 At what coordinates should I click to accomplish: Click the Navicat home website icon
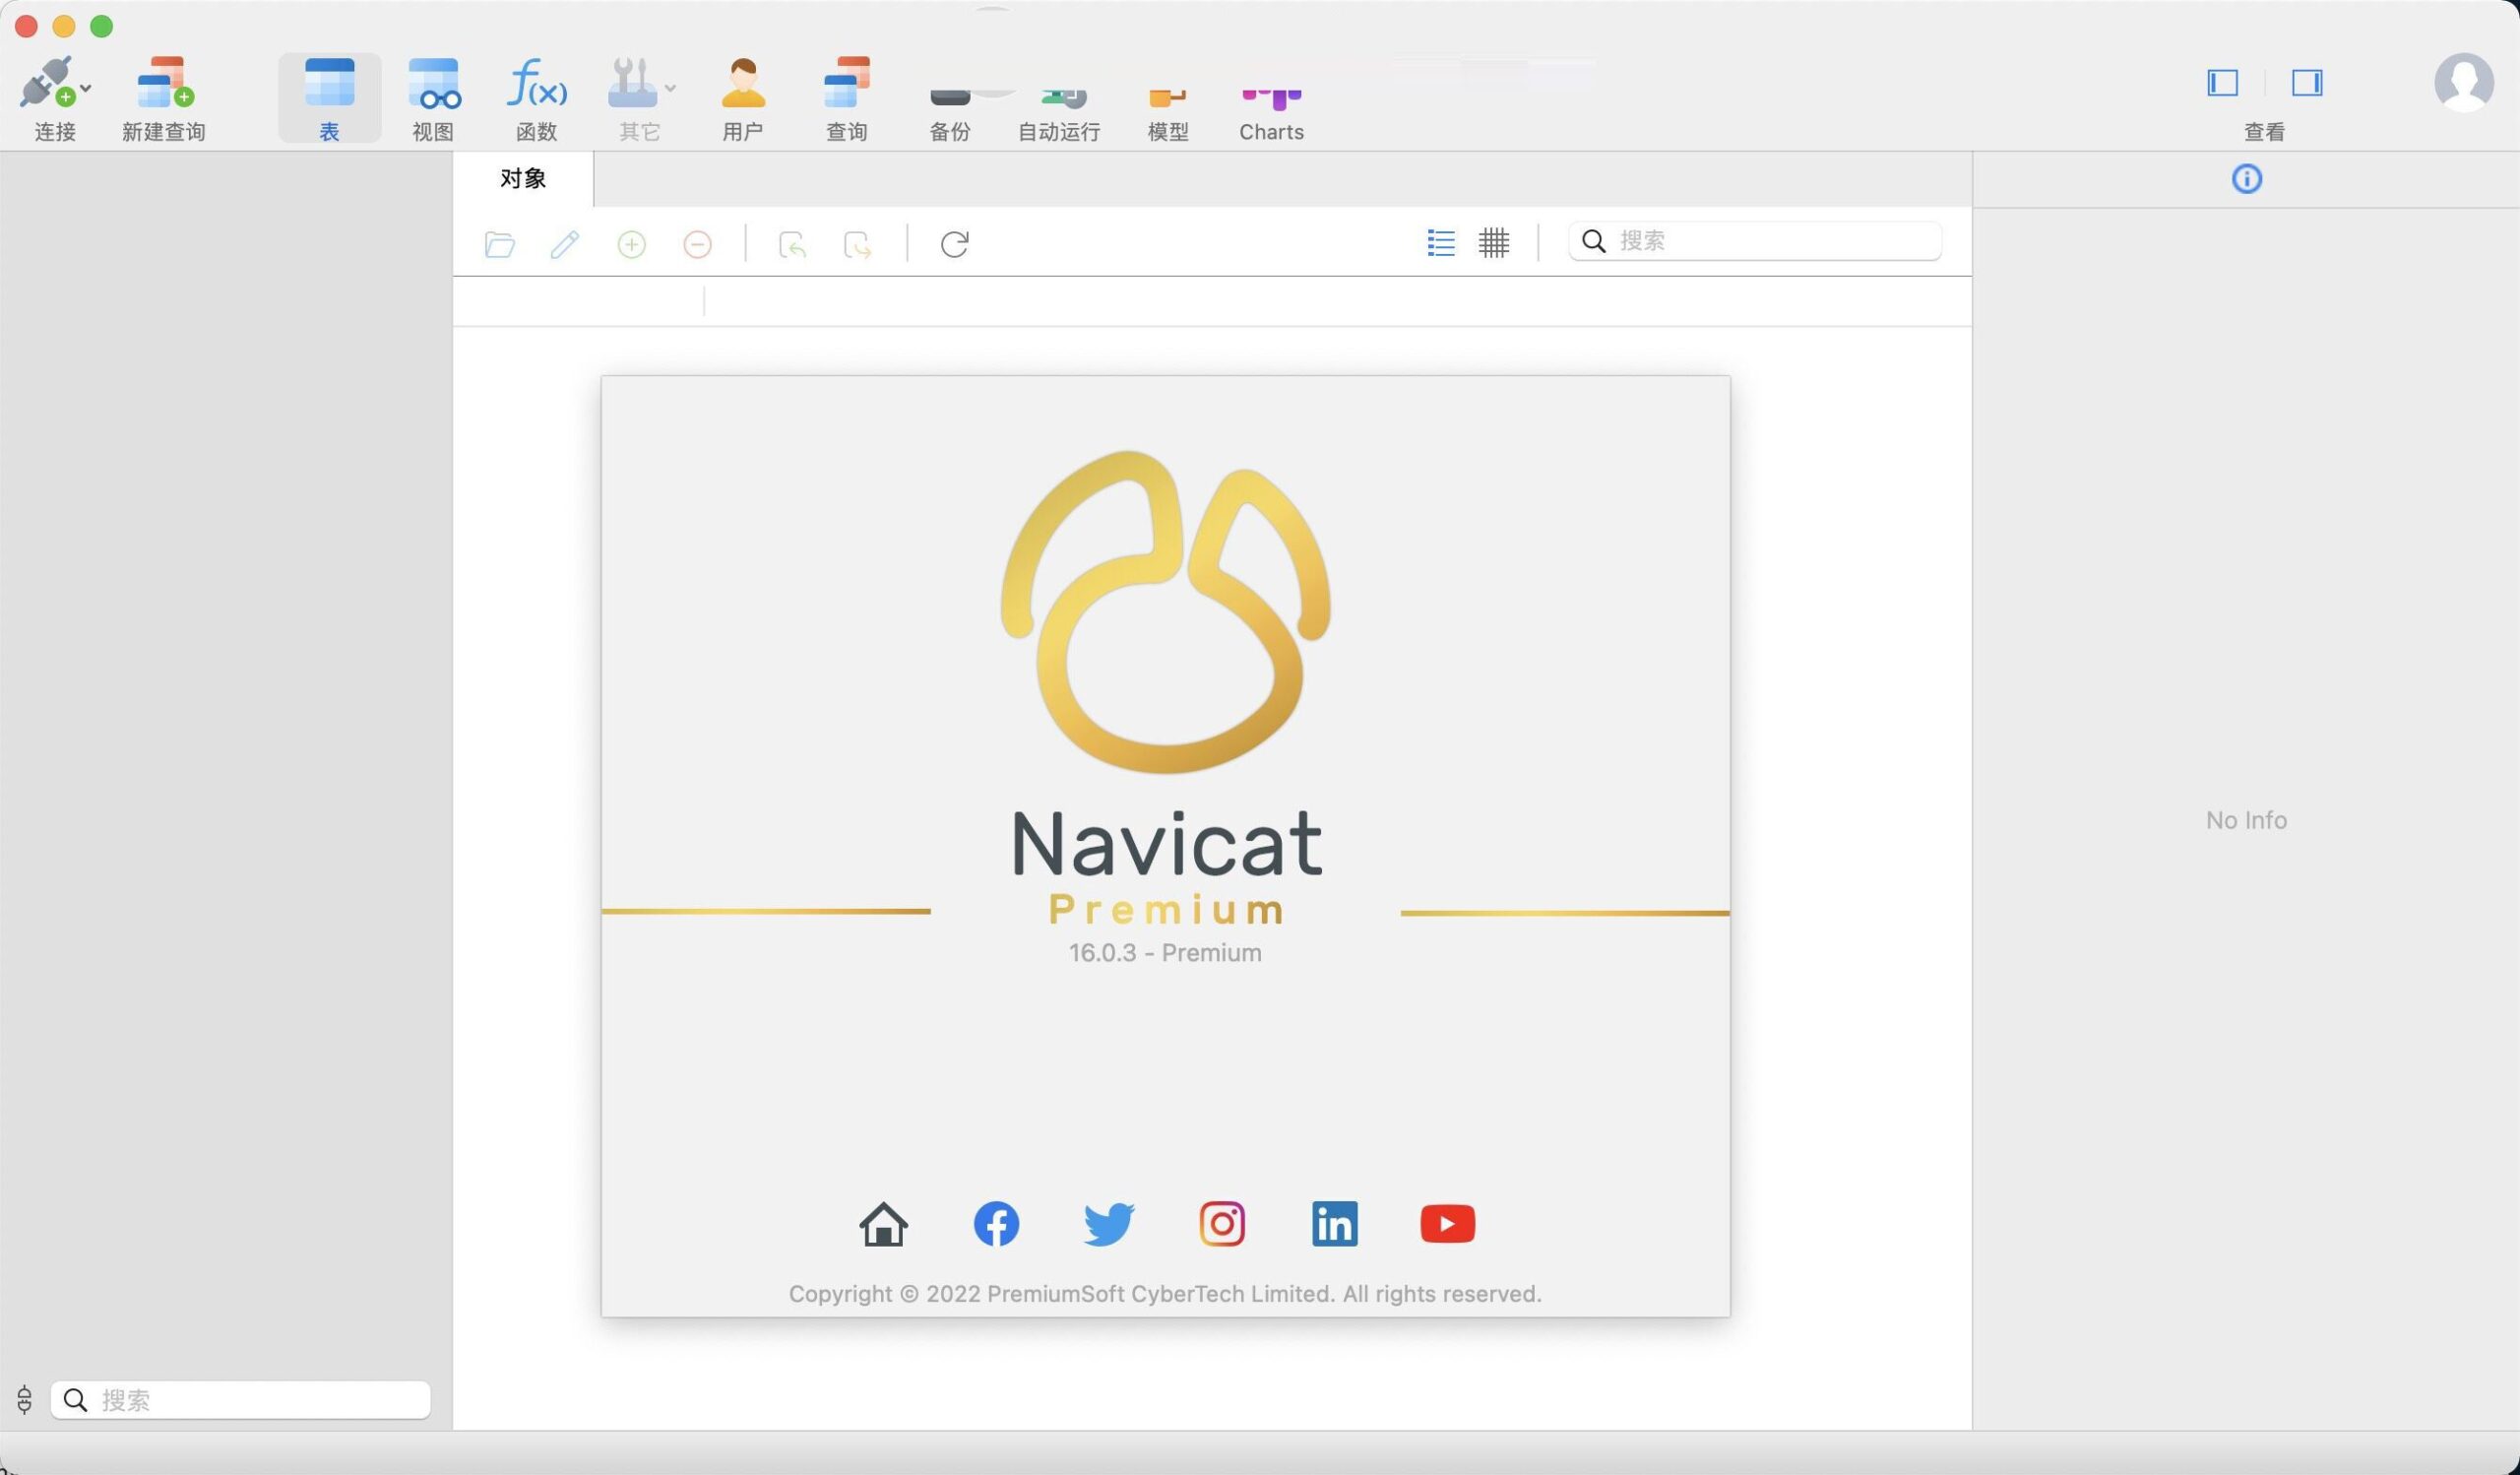point(883,1222)
